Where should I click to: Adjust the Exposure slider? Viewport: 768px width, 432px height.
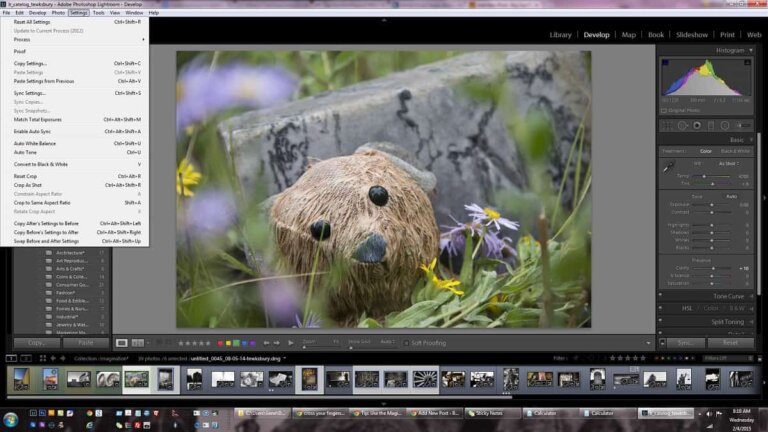tap(712, 205)
